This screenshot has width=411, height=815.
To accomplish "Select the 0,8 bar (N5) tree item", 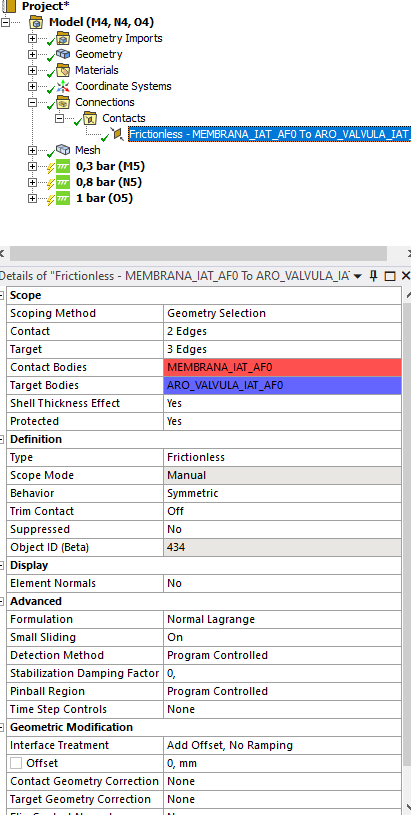I will [x=109, y=182].
